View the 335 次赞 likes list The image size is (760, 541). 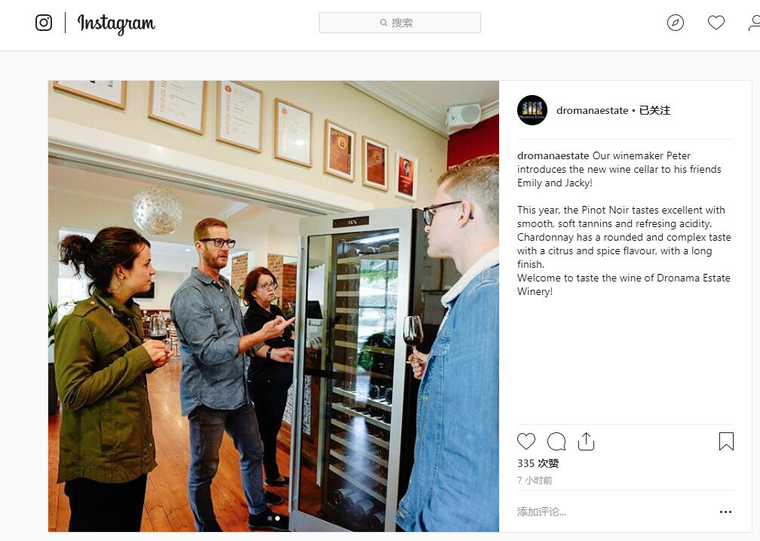pos(538,463)
